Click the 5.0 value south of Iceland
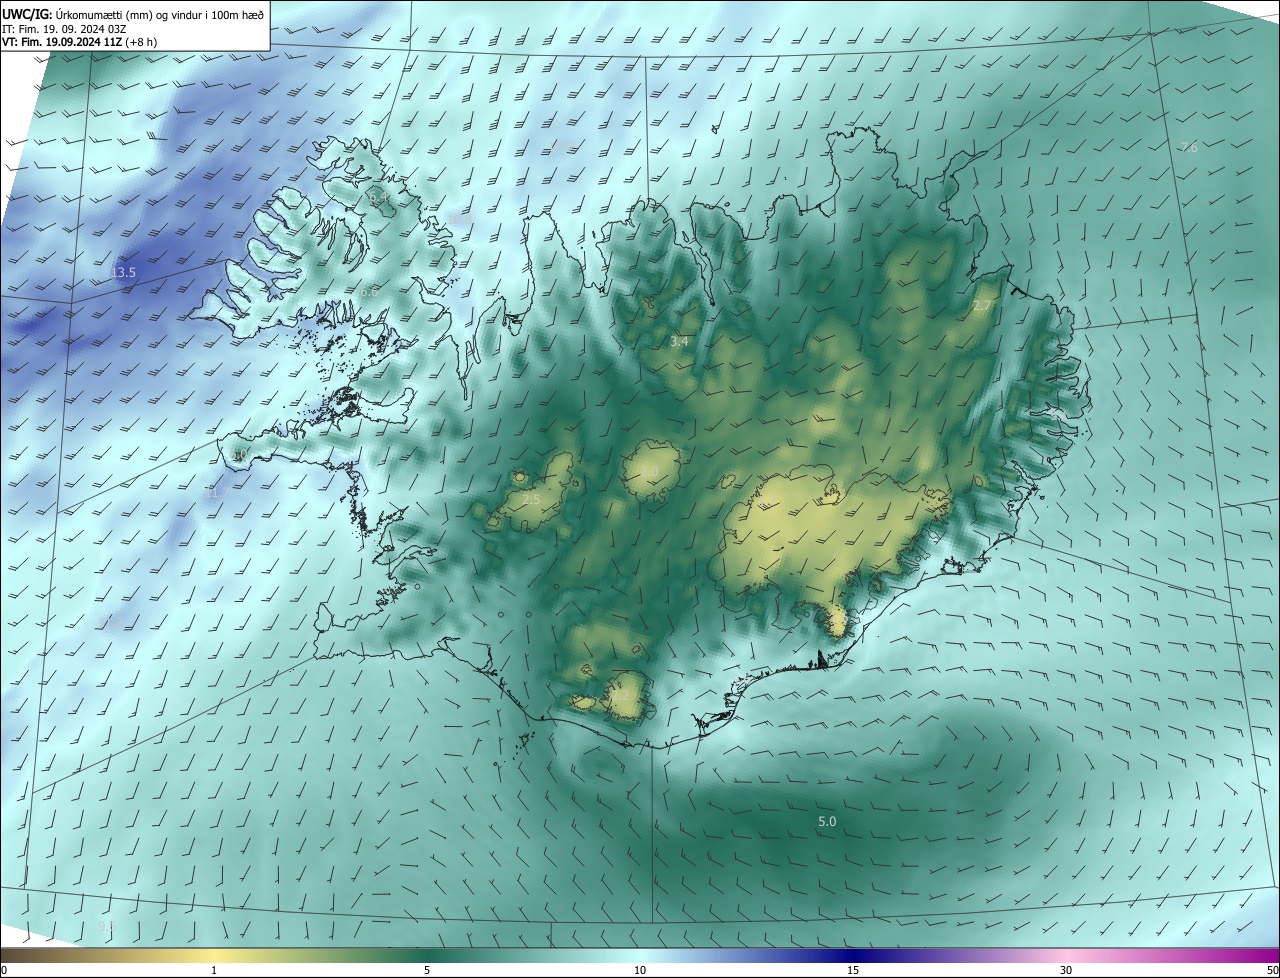1280x978 pixels. click(827, 822)
